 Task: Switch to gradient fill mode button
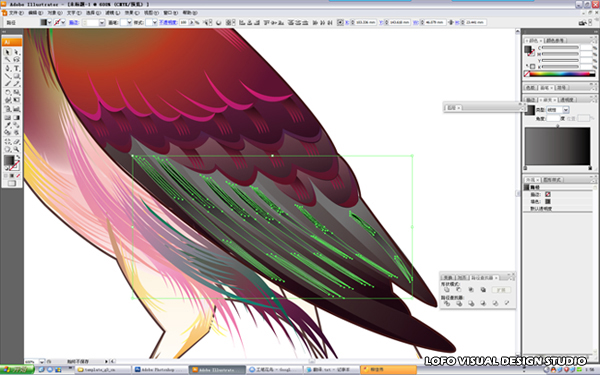12,176
